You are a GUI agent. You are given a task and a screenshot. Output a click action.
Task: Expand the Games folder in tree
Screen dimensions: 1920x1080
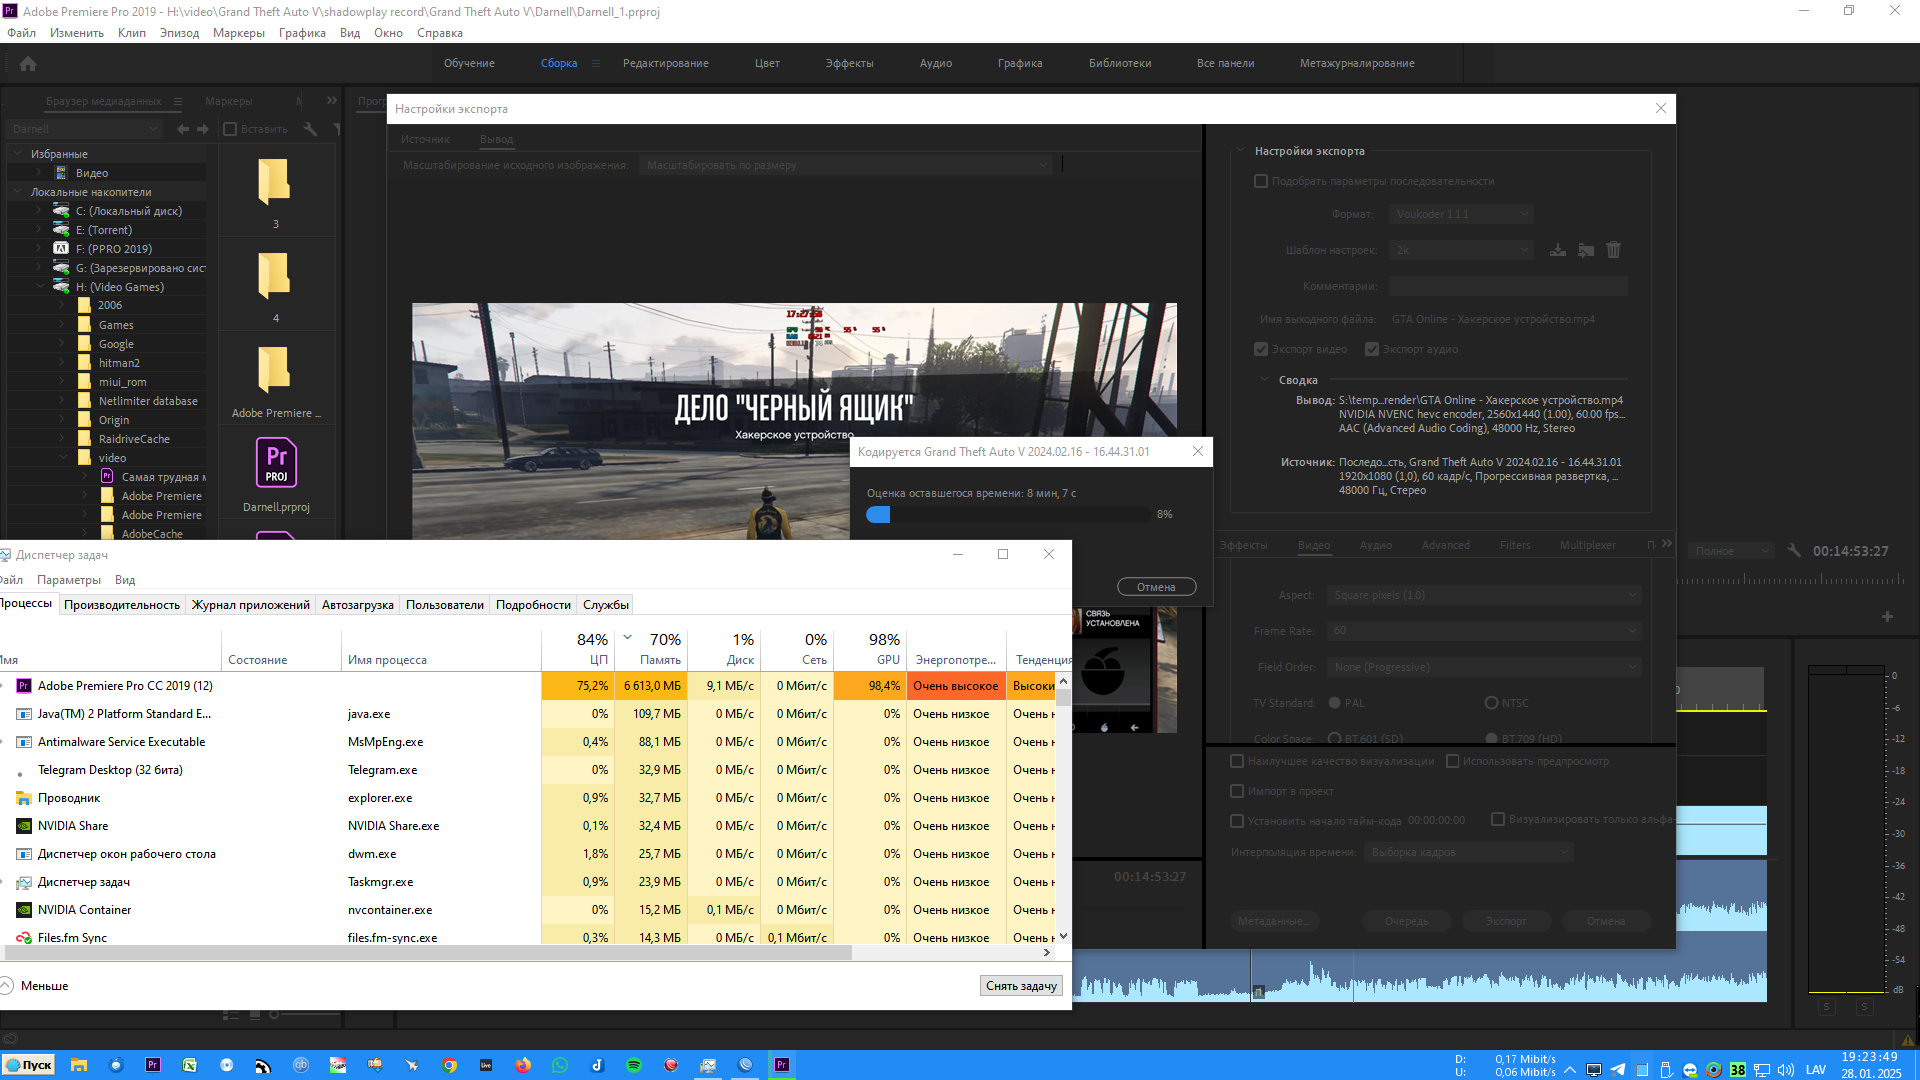click(62, 325)
